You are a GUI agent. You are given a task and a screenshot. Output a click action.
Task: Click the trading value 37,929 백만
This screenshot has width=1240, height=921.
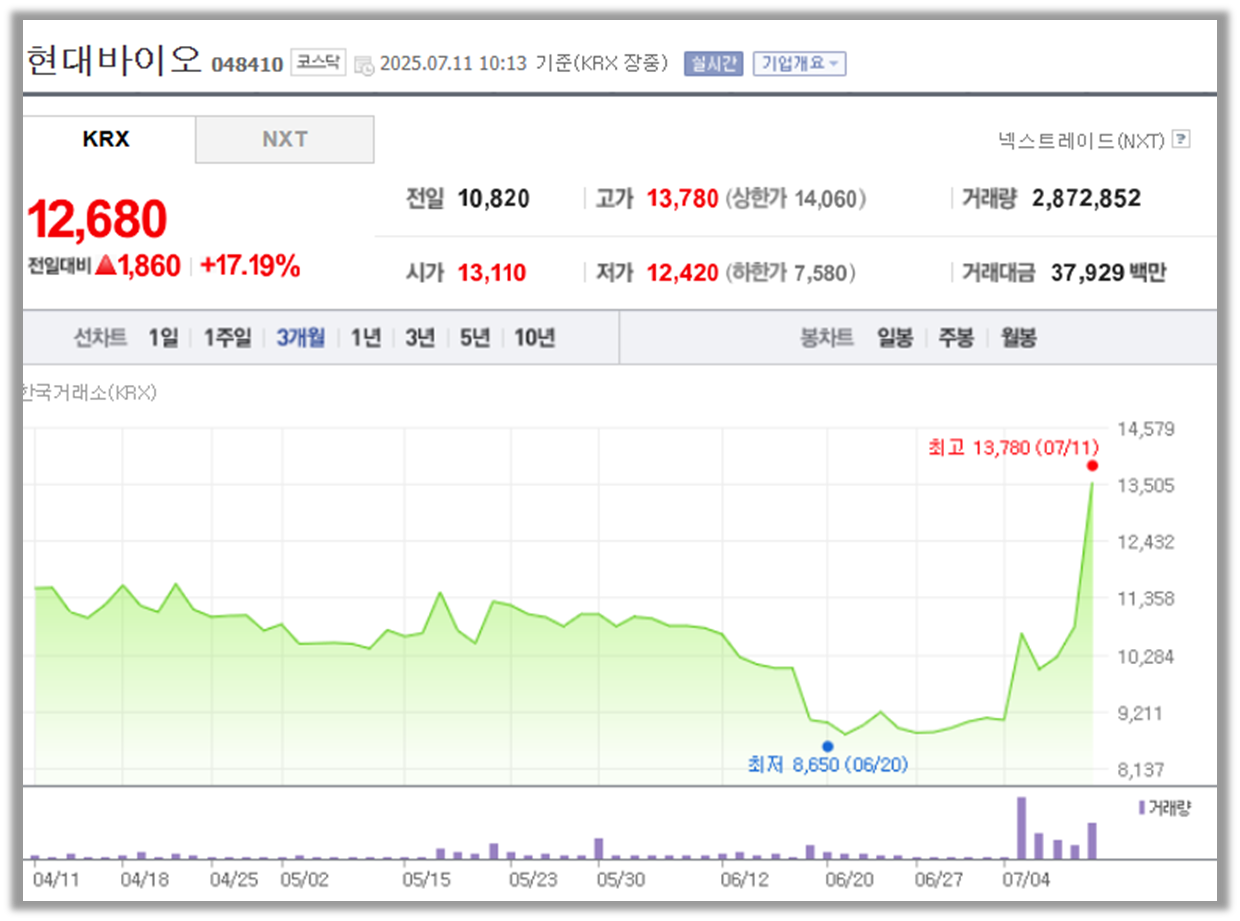pyautogui.click(x=1108, y=272)
